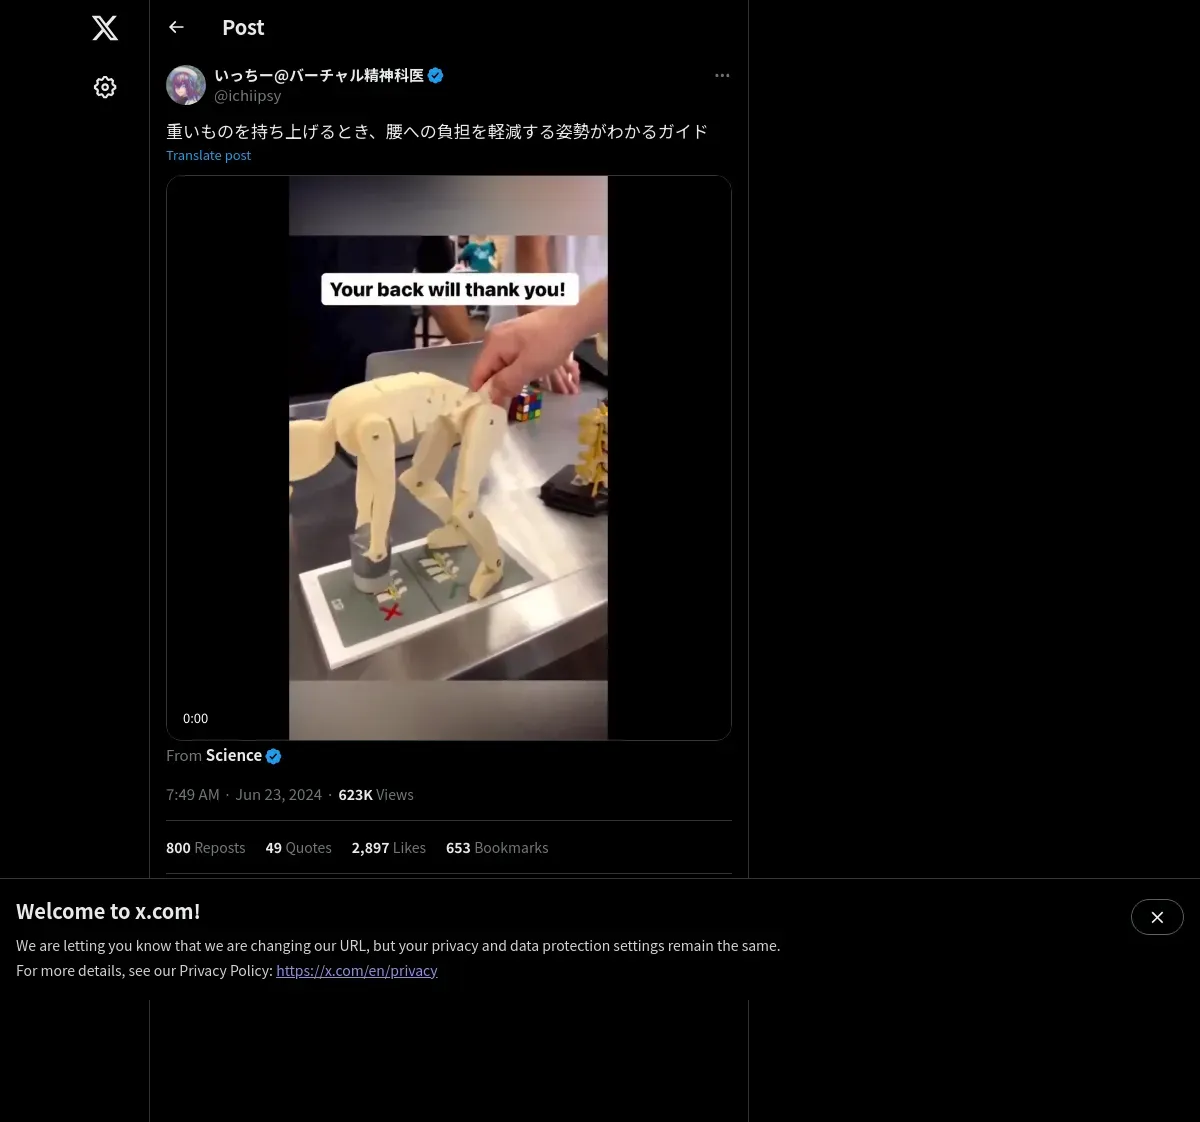View the 49 Quotes list
The width and height of the screenshot is (1200, 1122).
tap(298, 847)
